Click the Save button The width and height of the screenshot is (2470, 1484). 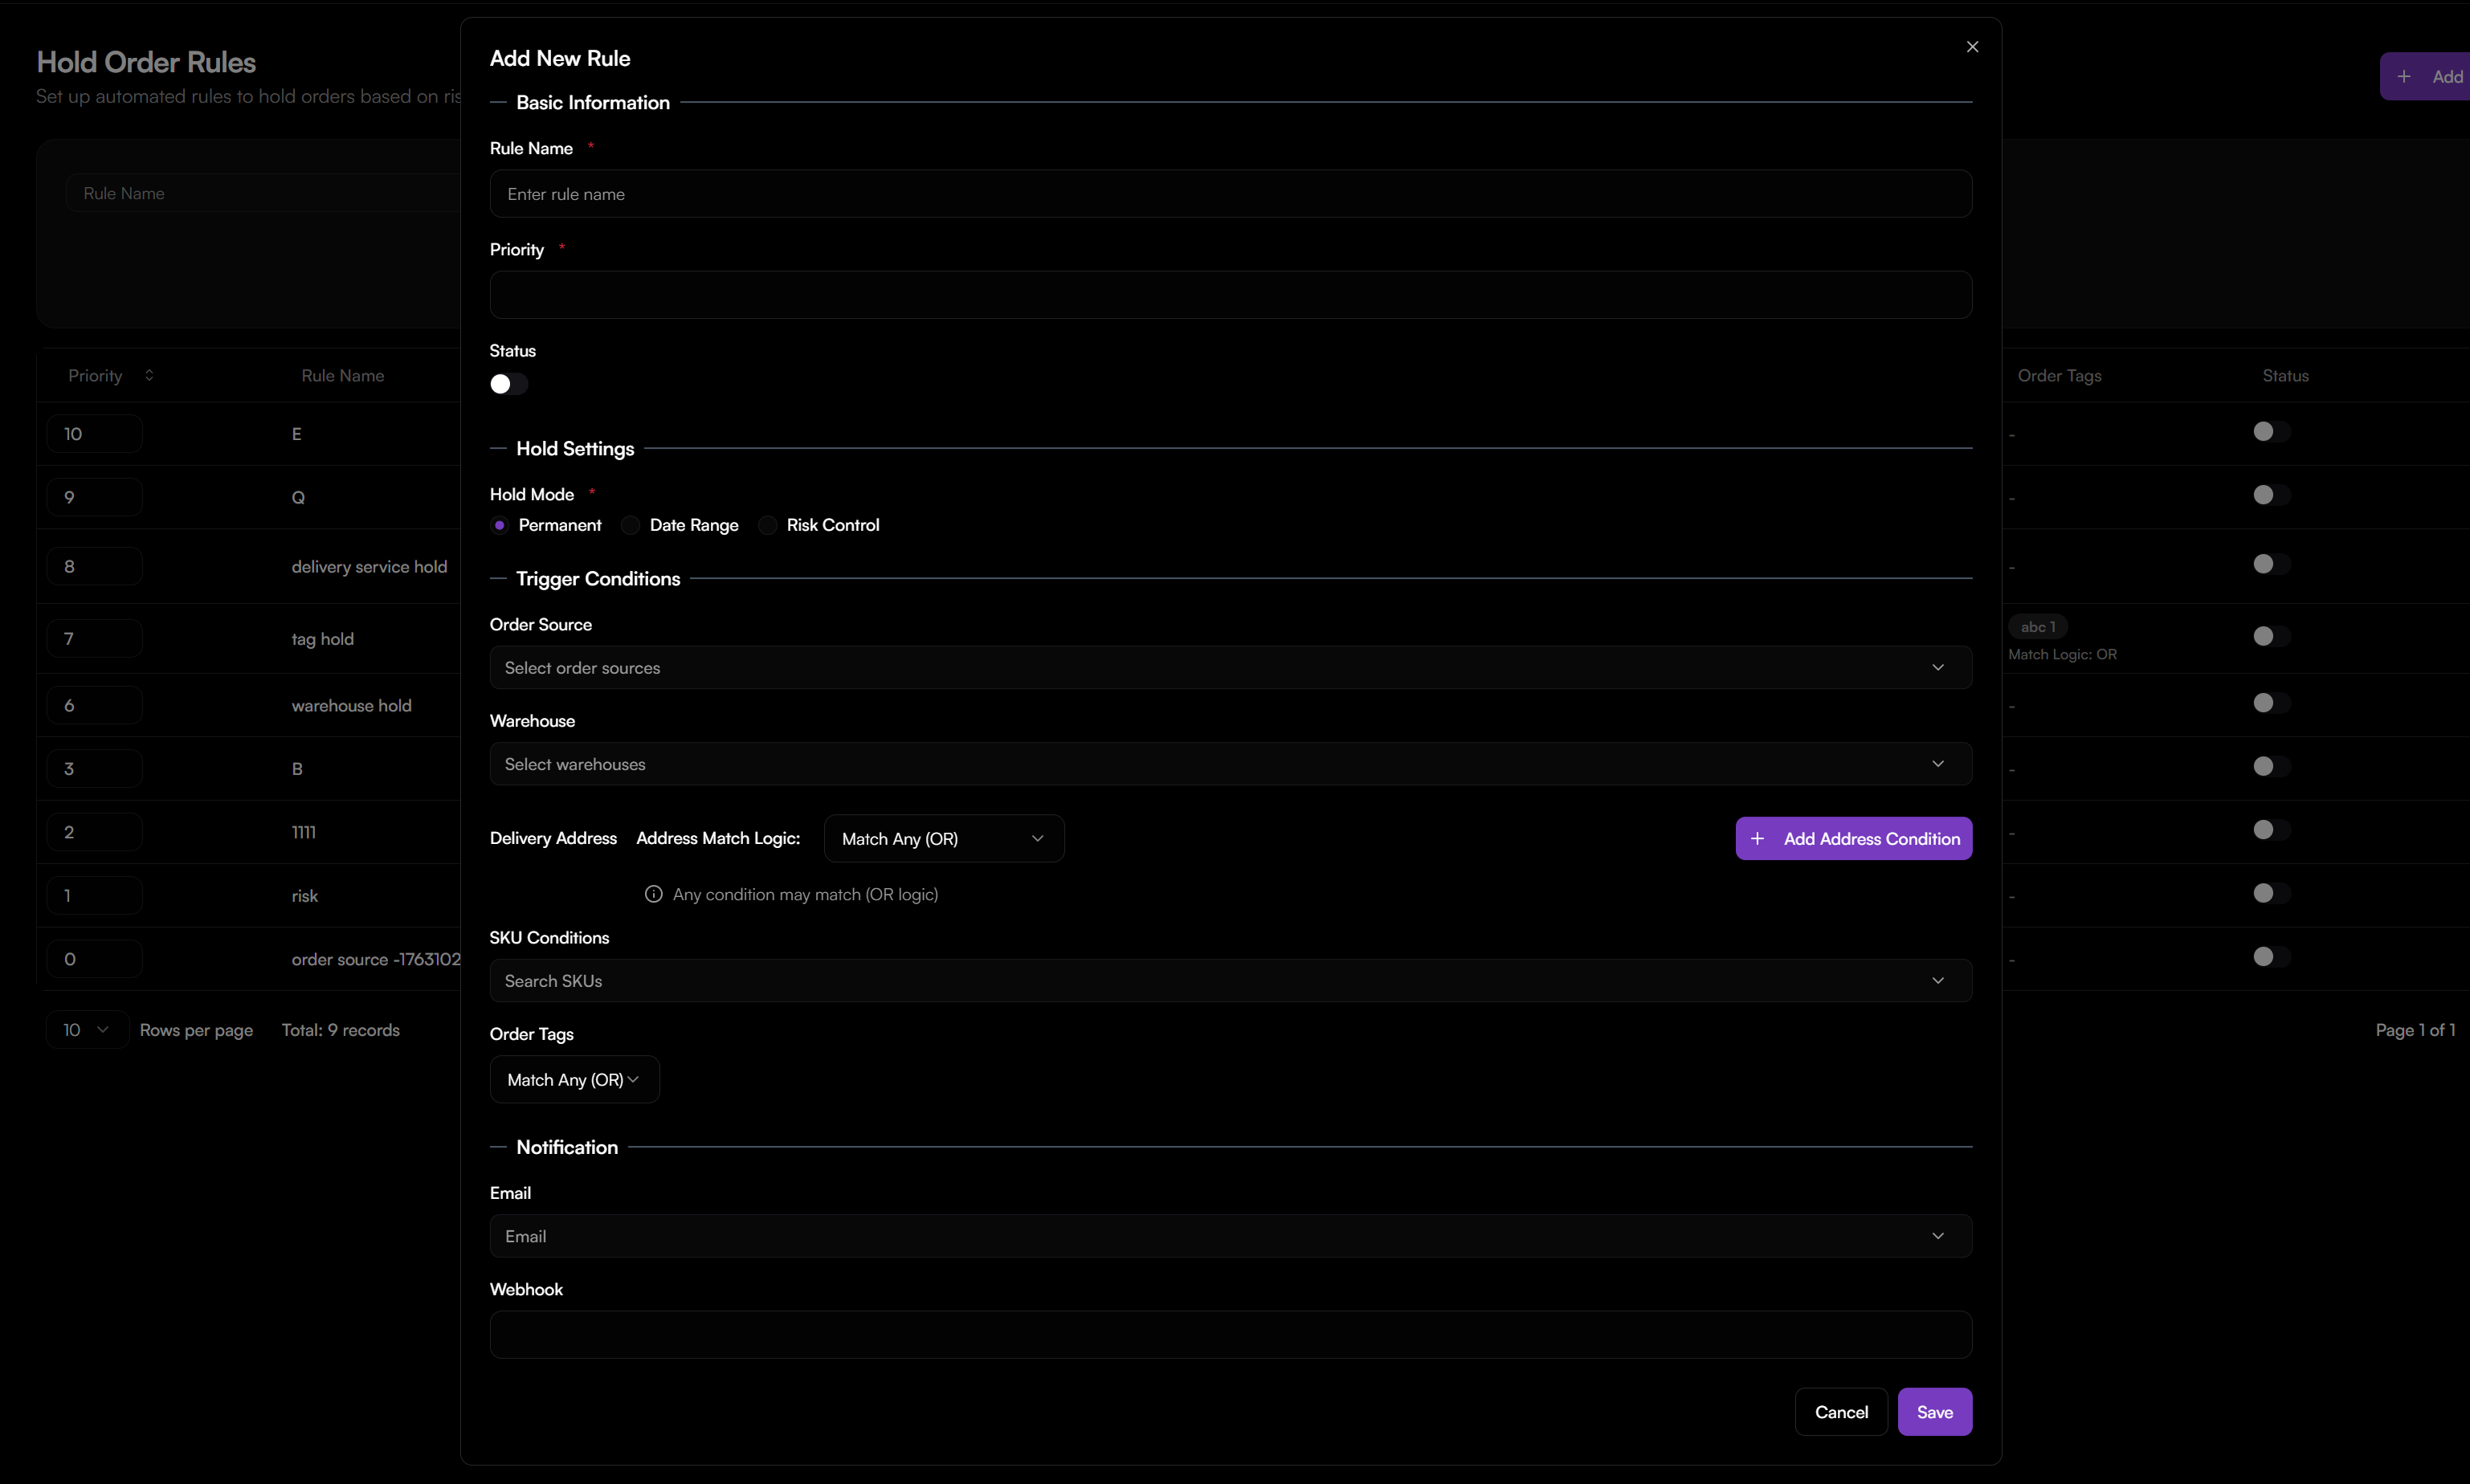[x=1934, y=1412]
